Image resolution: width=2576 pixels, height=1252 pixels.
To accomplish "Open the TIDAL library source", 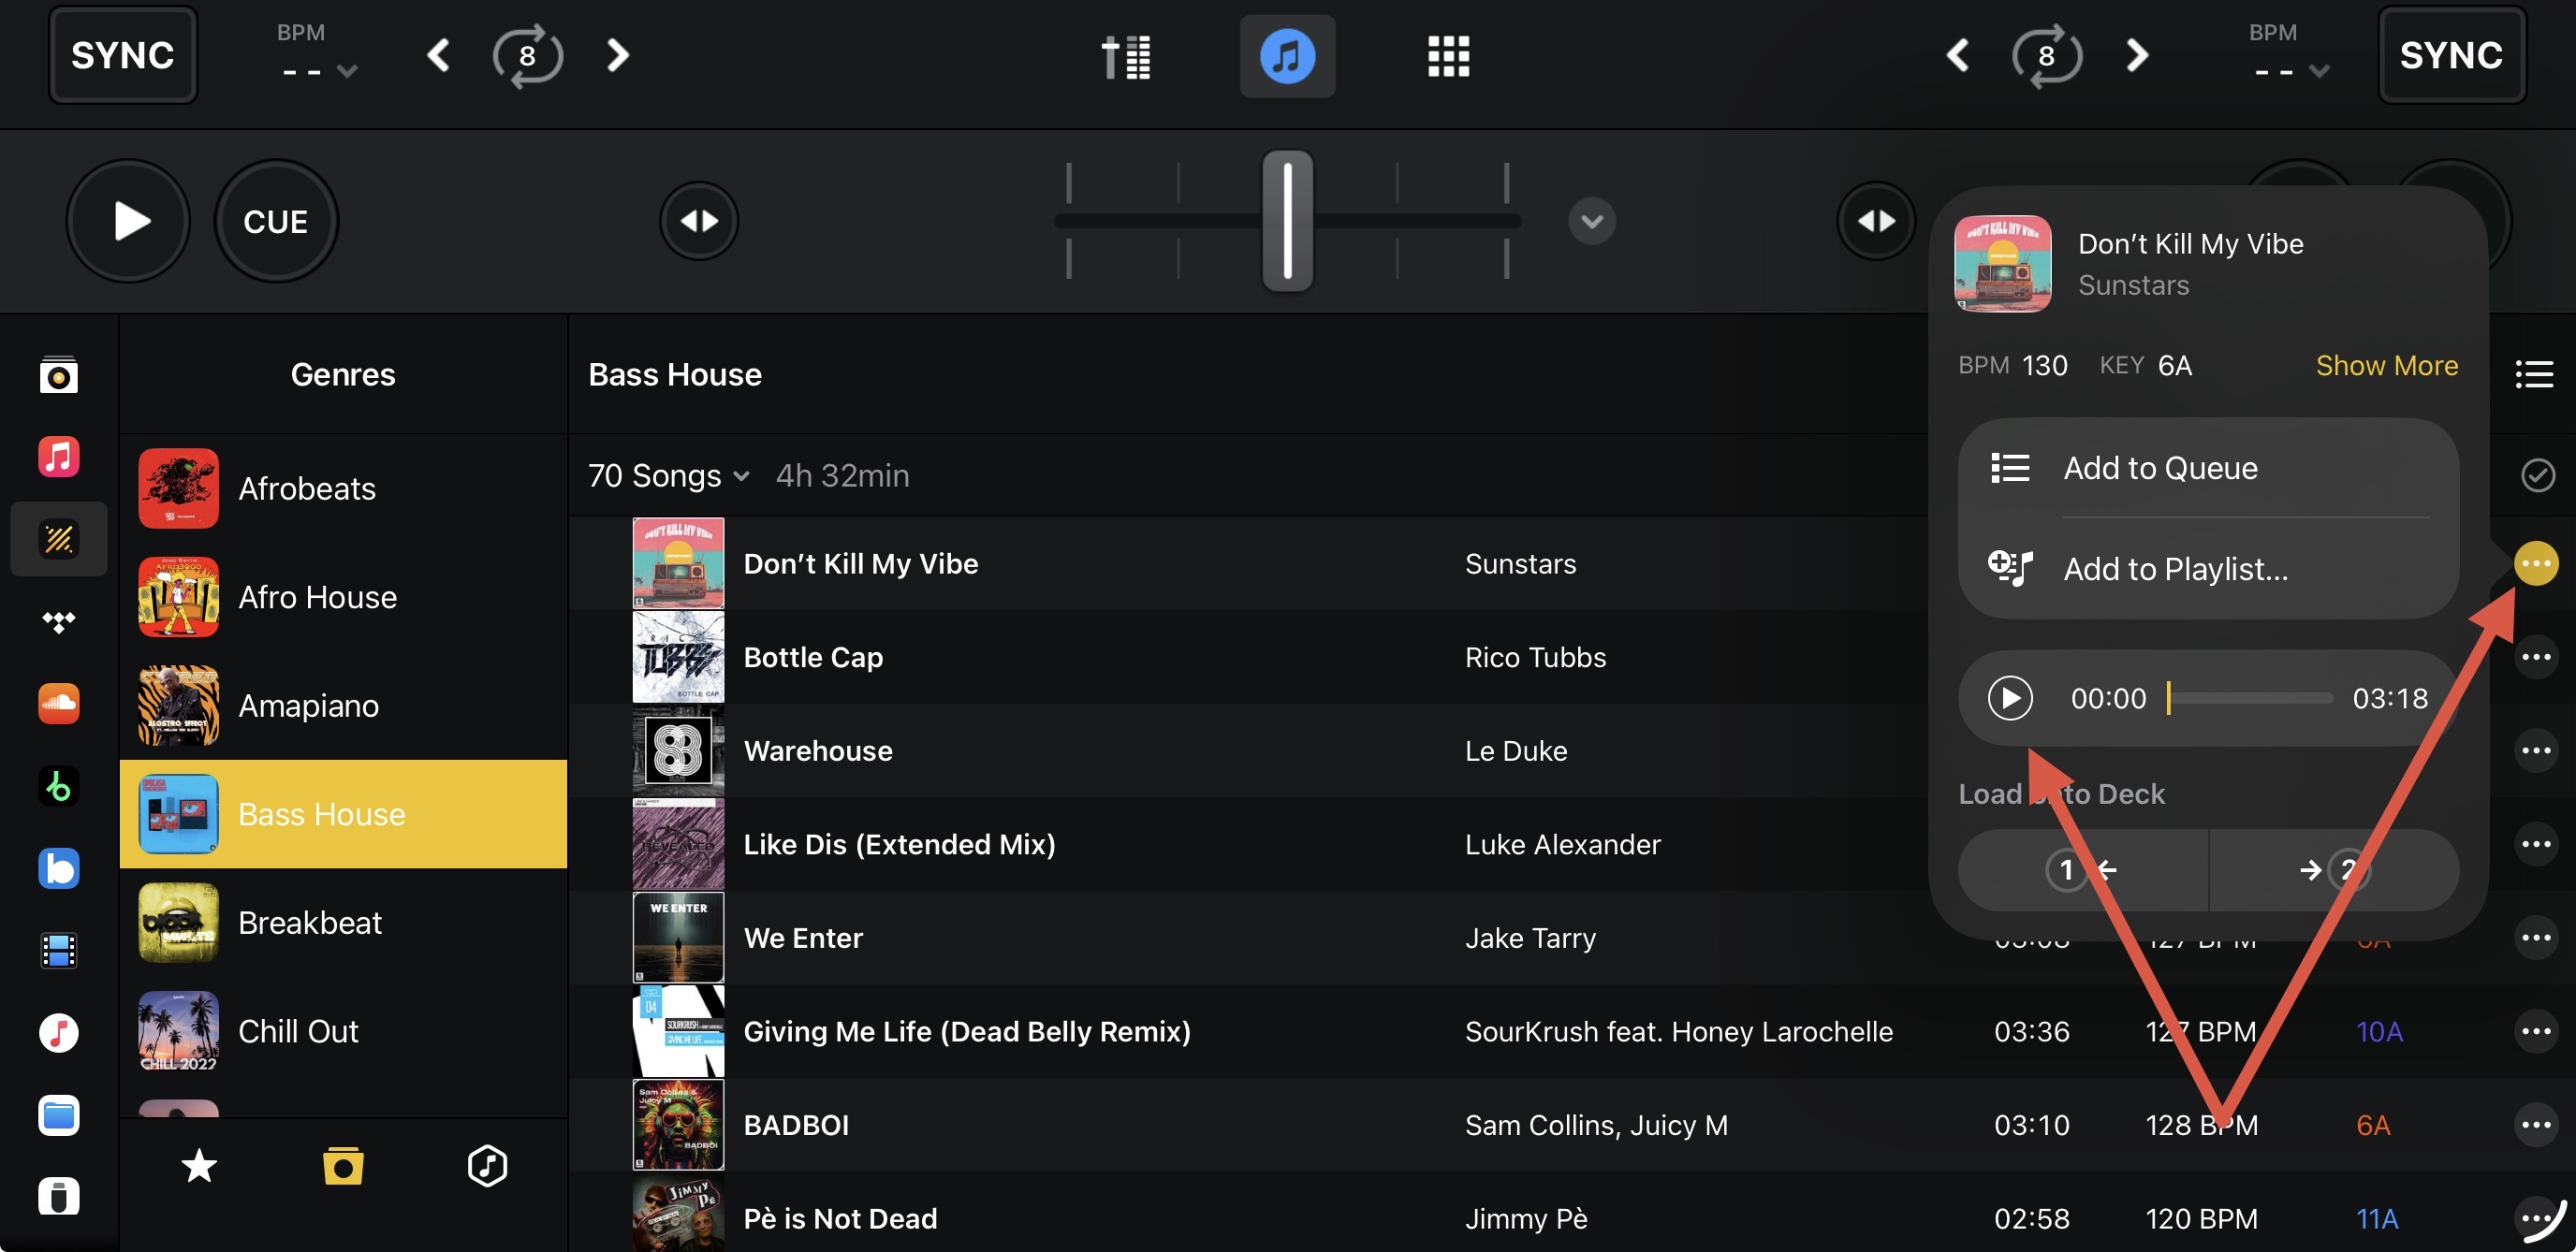I will click(x=58, y=622).
